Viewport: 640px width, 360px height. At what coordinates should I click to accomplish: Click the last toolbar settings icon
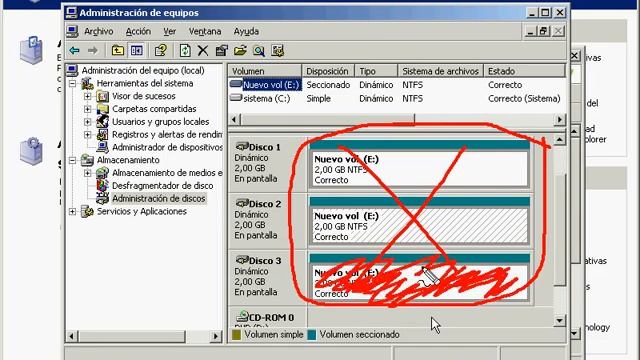[x=278, y=51]
